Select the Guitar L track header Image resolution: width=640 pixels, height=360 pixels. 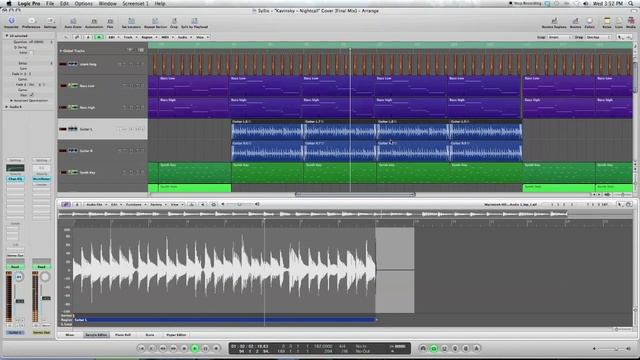coord(102,129)
